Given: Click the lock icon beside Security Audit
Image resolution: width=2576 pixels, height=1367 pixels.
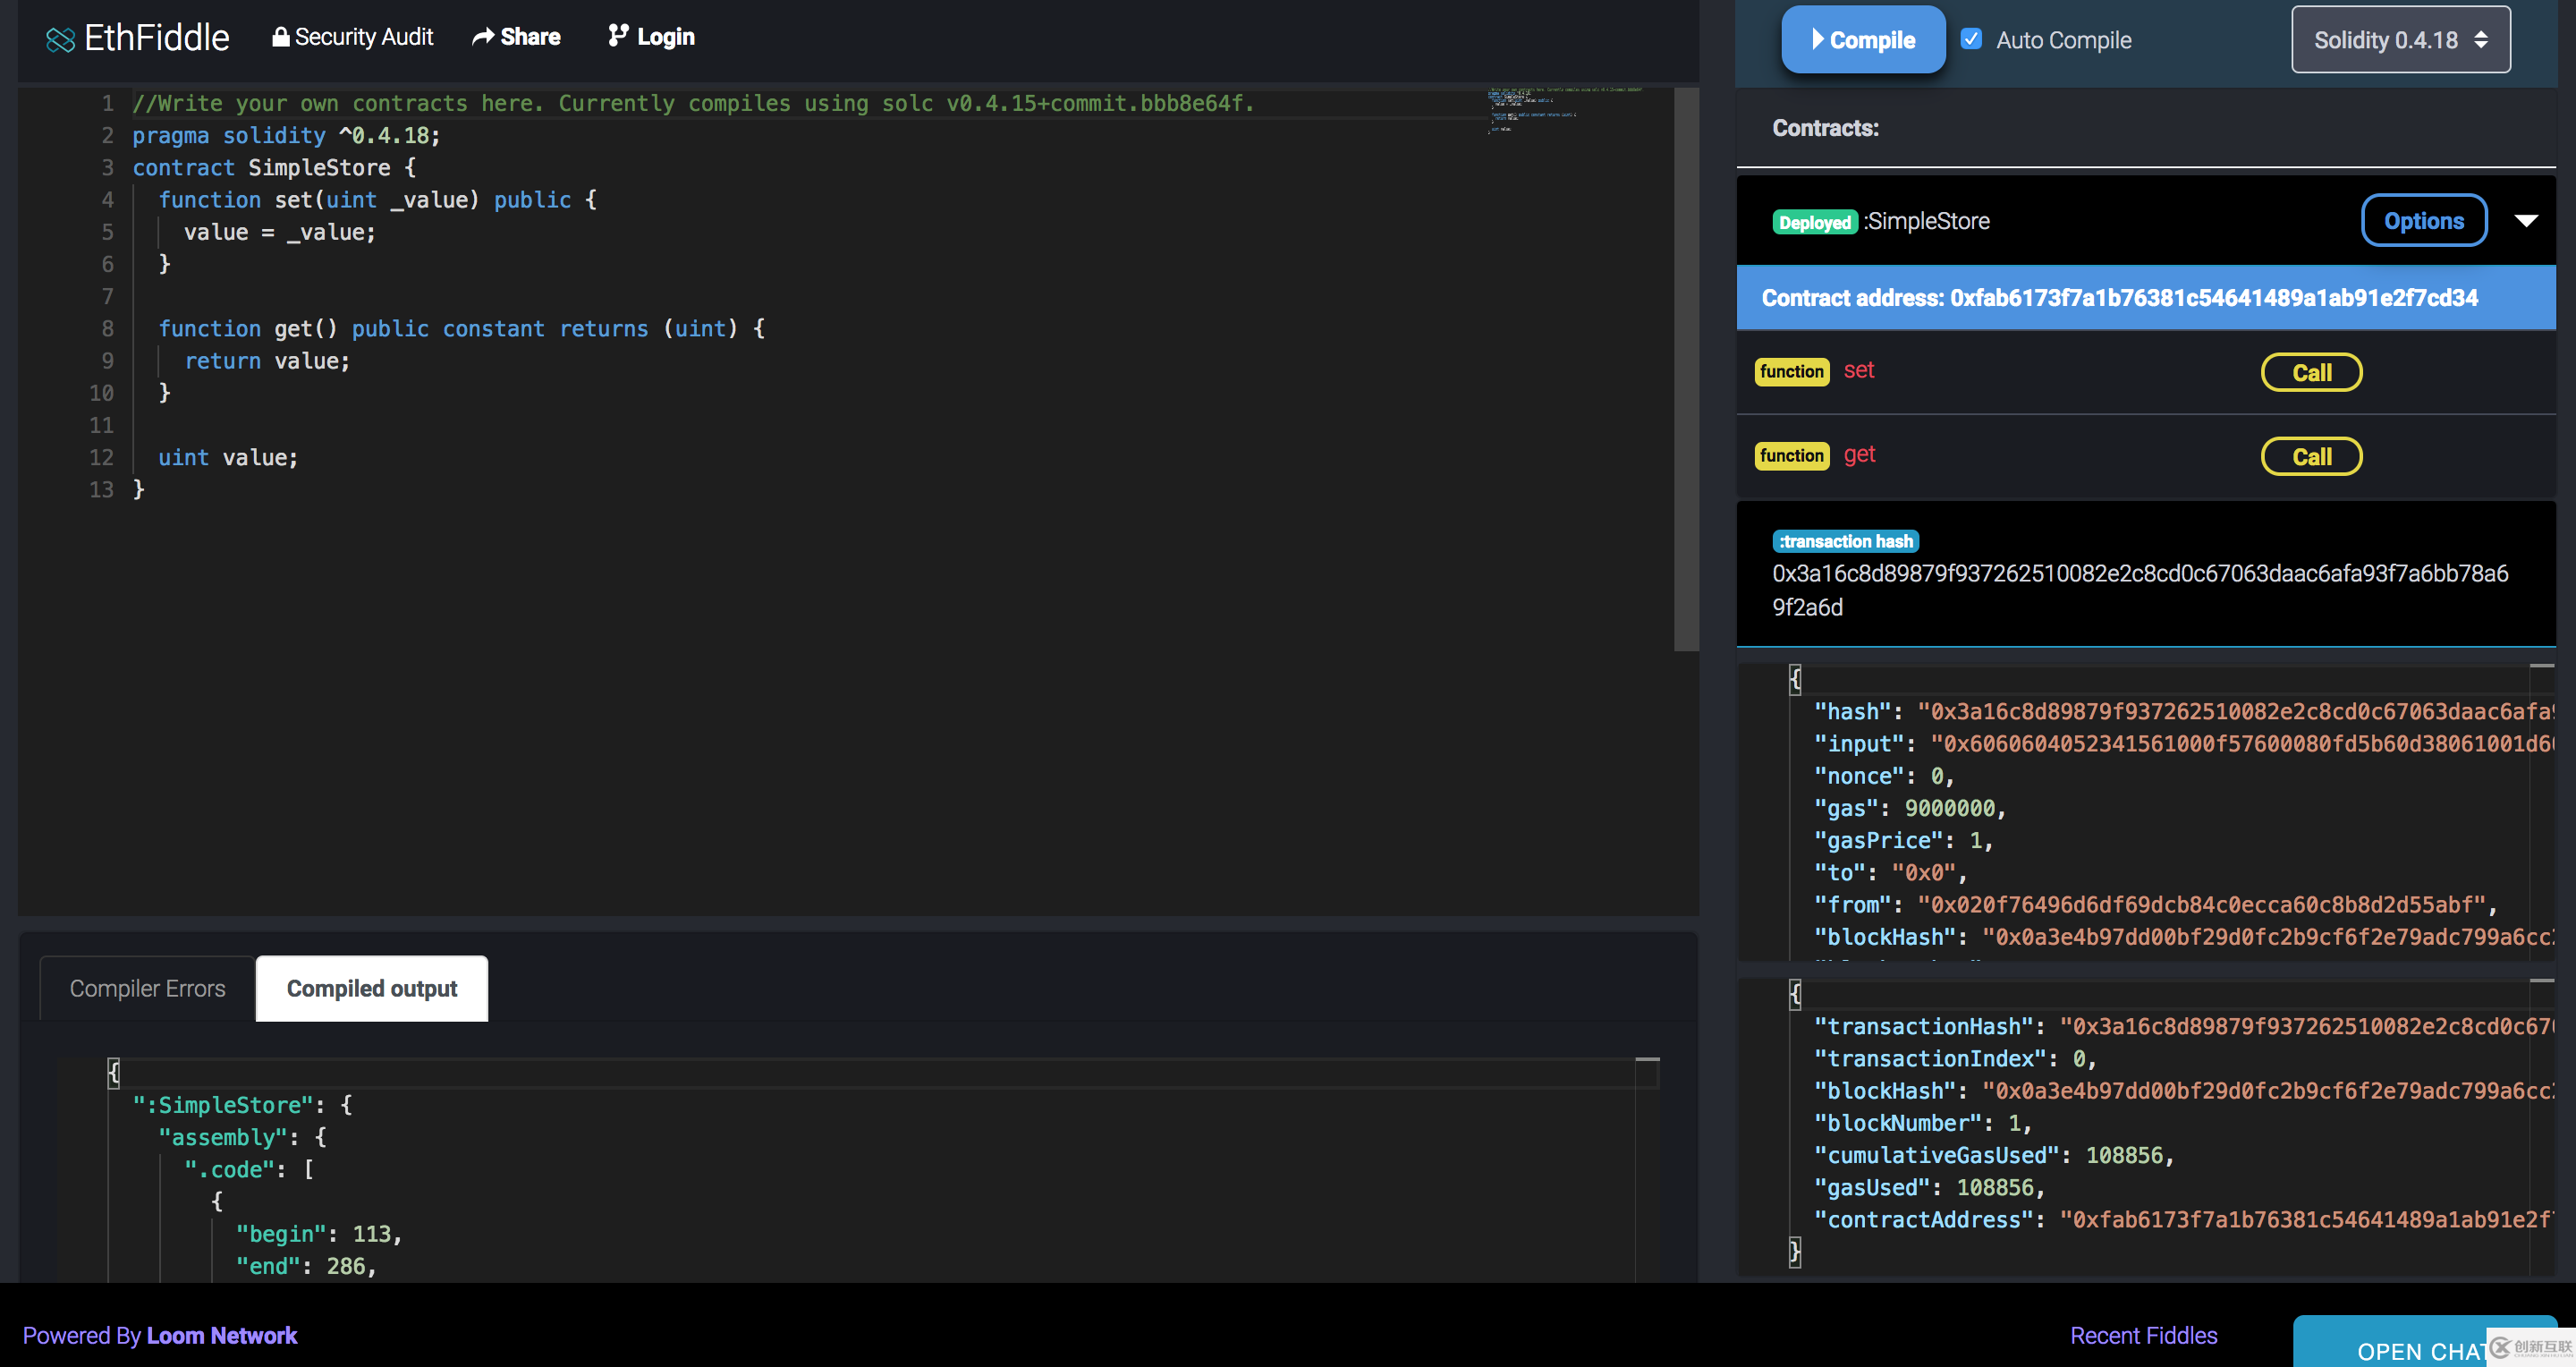Looking at the screenshot, I should pos(281,37).
